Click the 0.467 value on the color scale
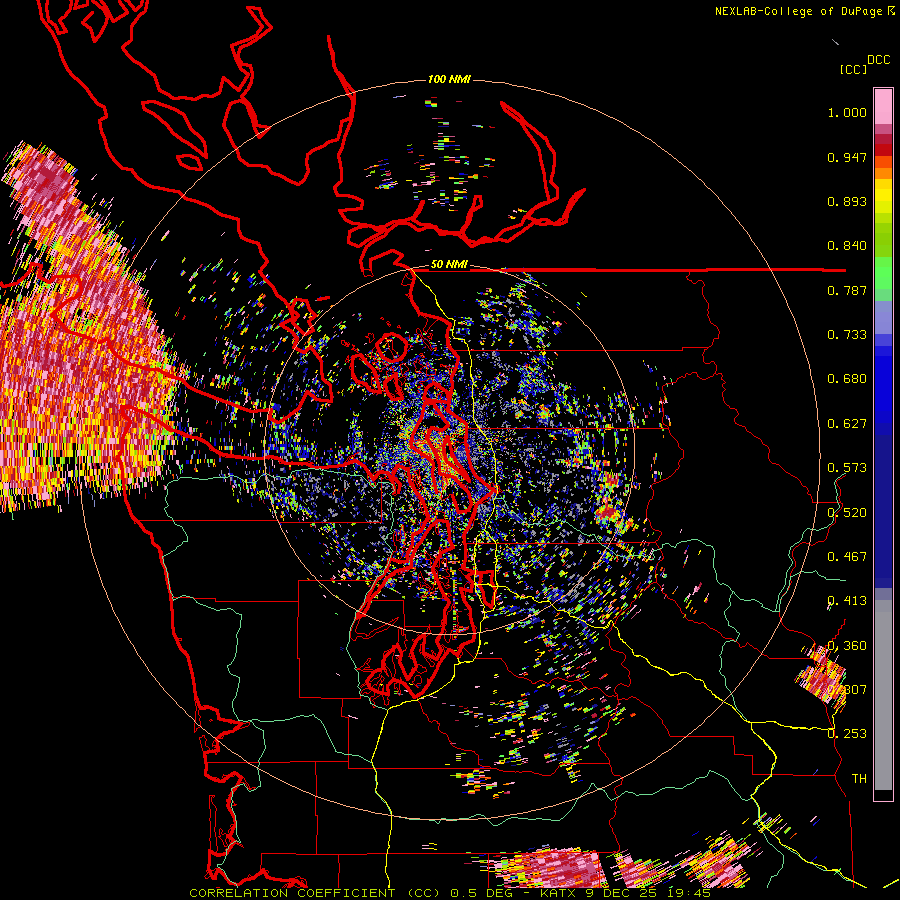Screen dimensions: 900x900 click(x=847, y=557)
